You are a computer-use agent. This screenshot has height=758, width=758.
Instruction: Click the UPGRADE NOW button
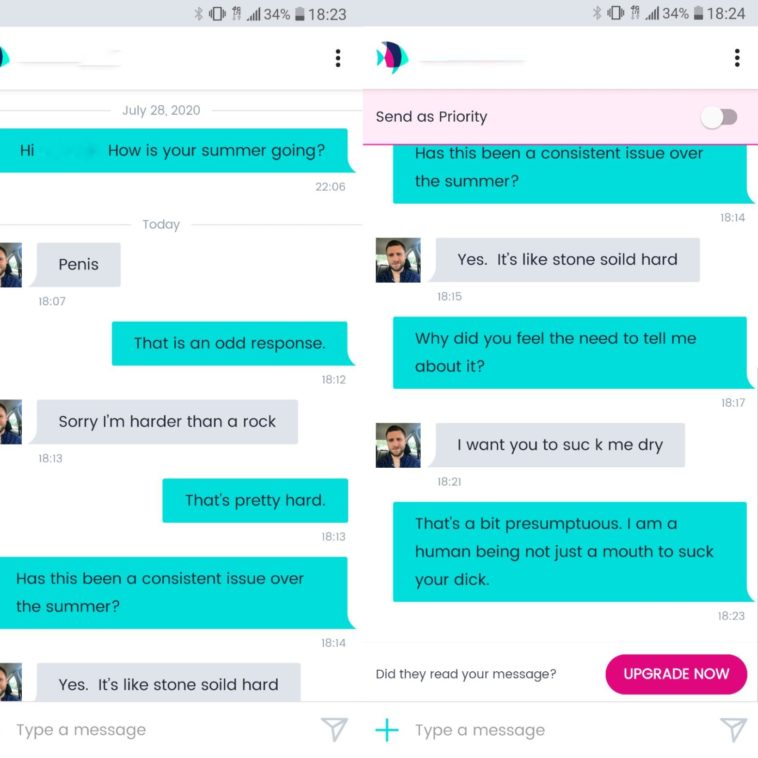pyautogui.click(x=676, y=674)
